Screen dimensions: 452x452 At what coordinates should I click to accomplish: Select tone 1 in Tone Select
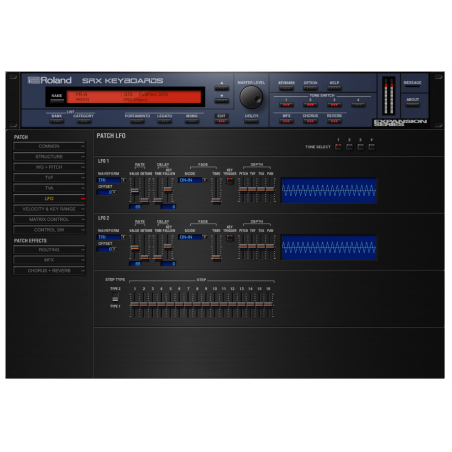(338, 147)
